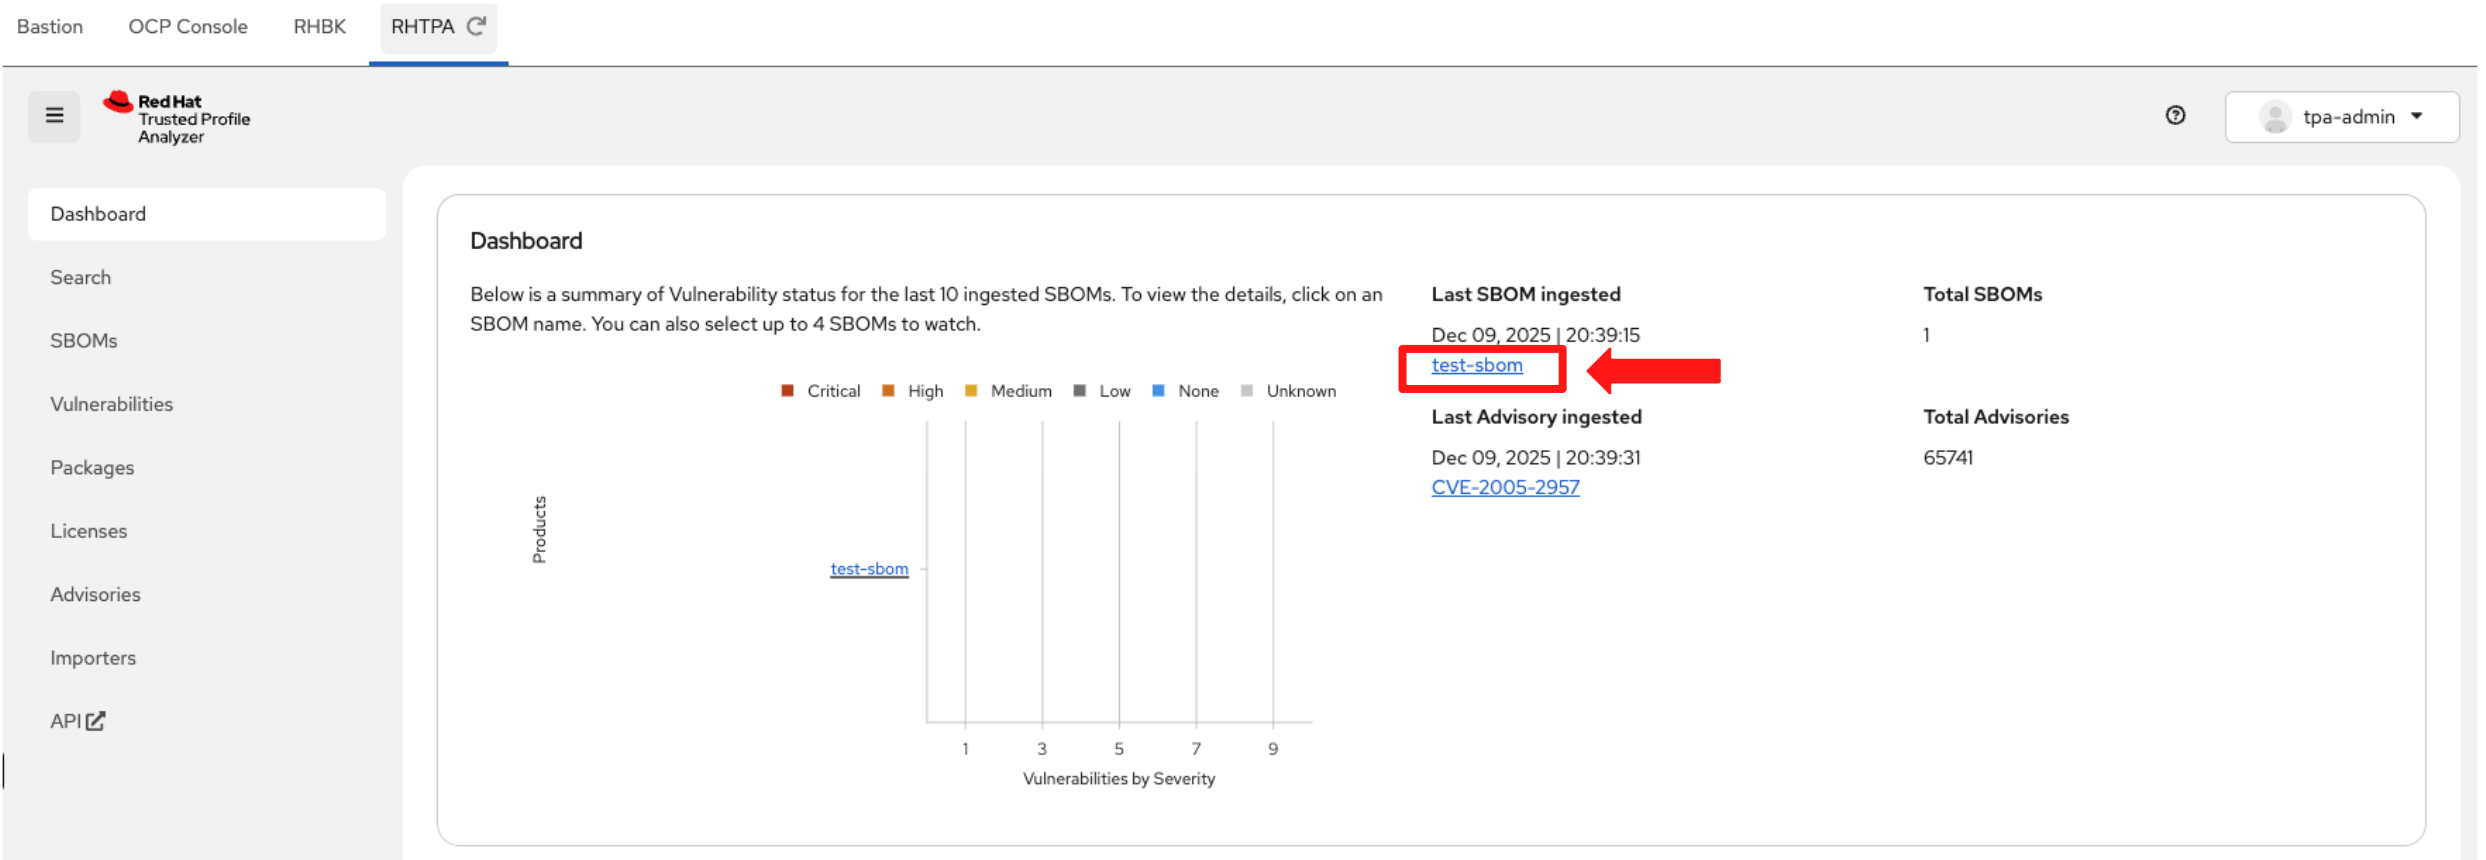The width and height of the screenshot is (2486, 860).
Task: Open the Importers sidebar item
Action: click(x=93, y=658)
